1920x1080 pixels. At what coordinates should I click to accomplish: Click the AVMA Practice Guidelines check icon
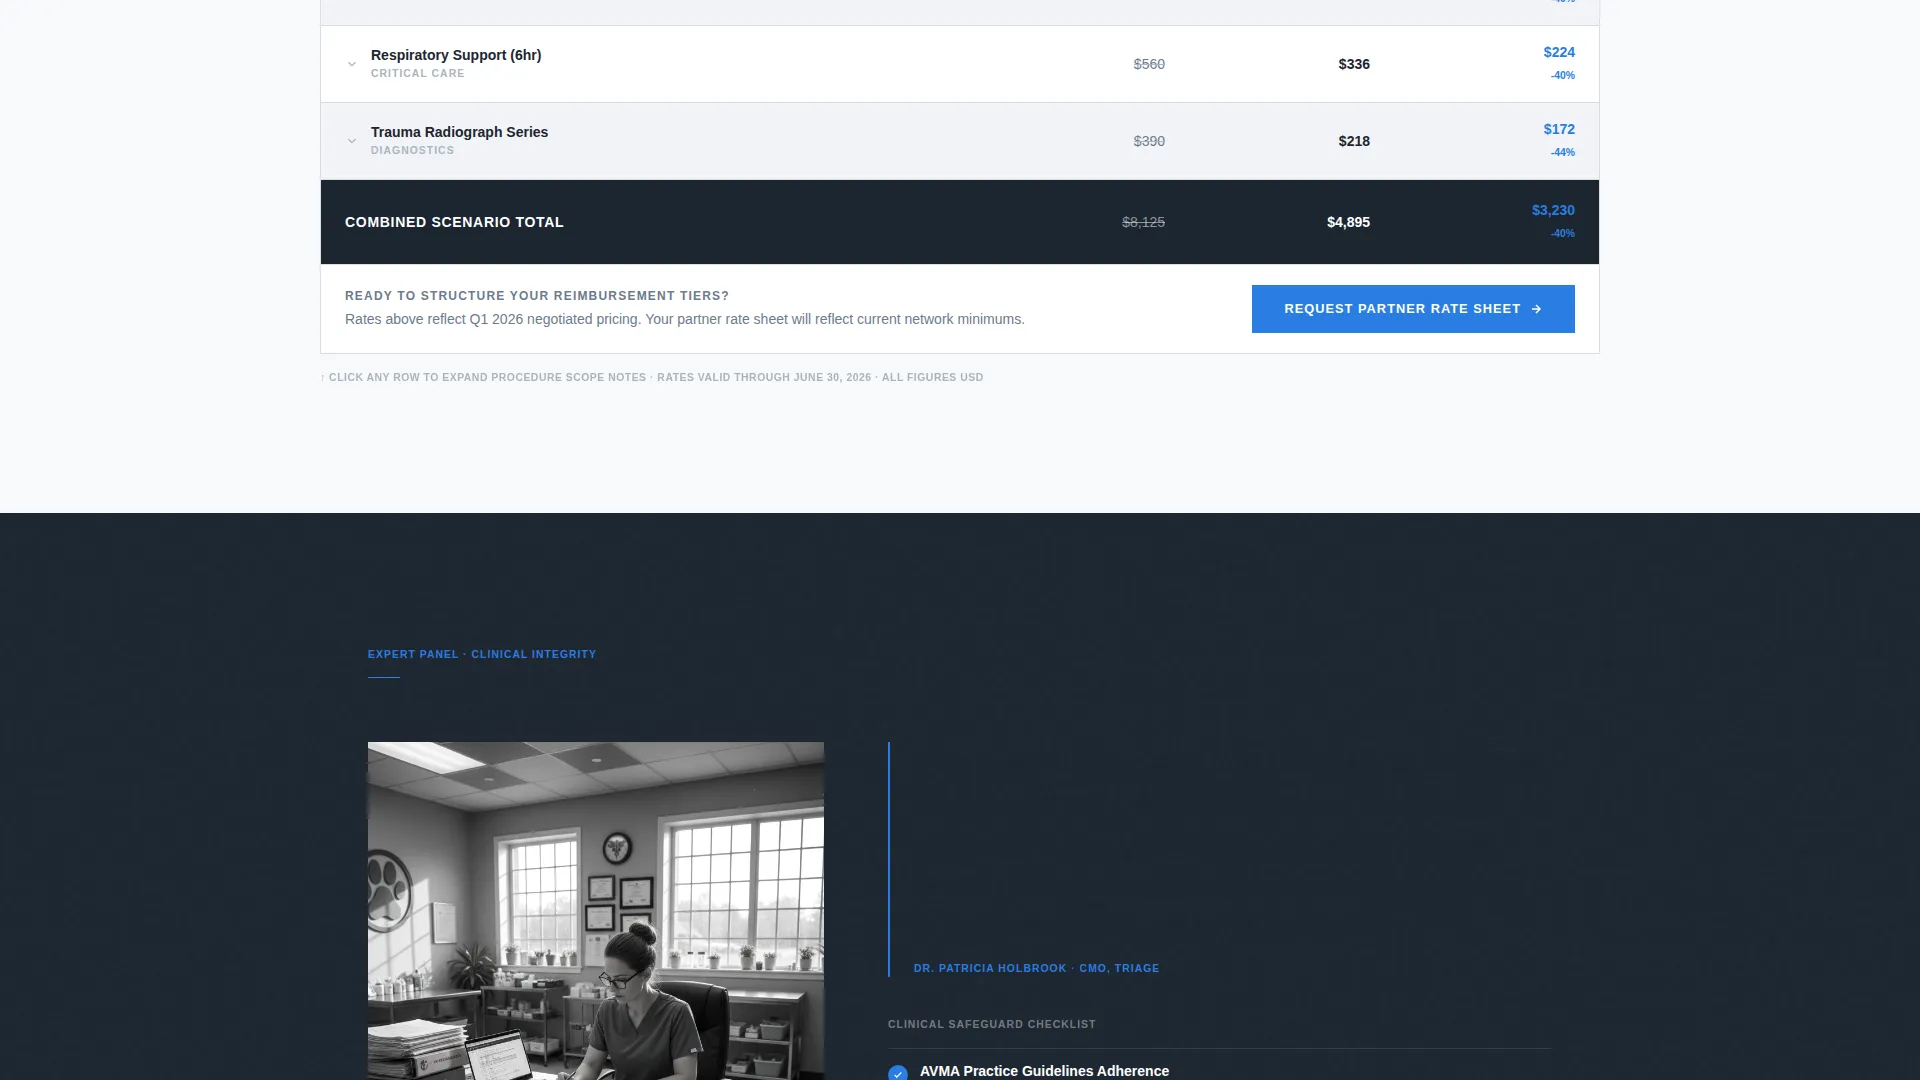[898, 1073]
